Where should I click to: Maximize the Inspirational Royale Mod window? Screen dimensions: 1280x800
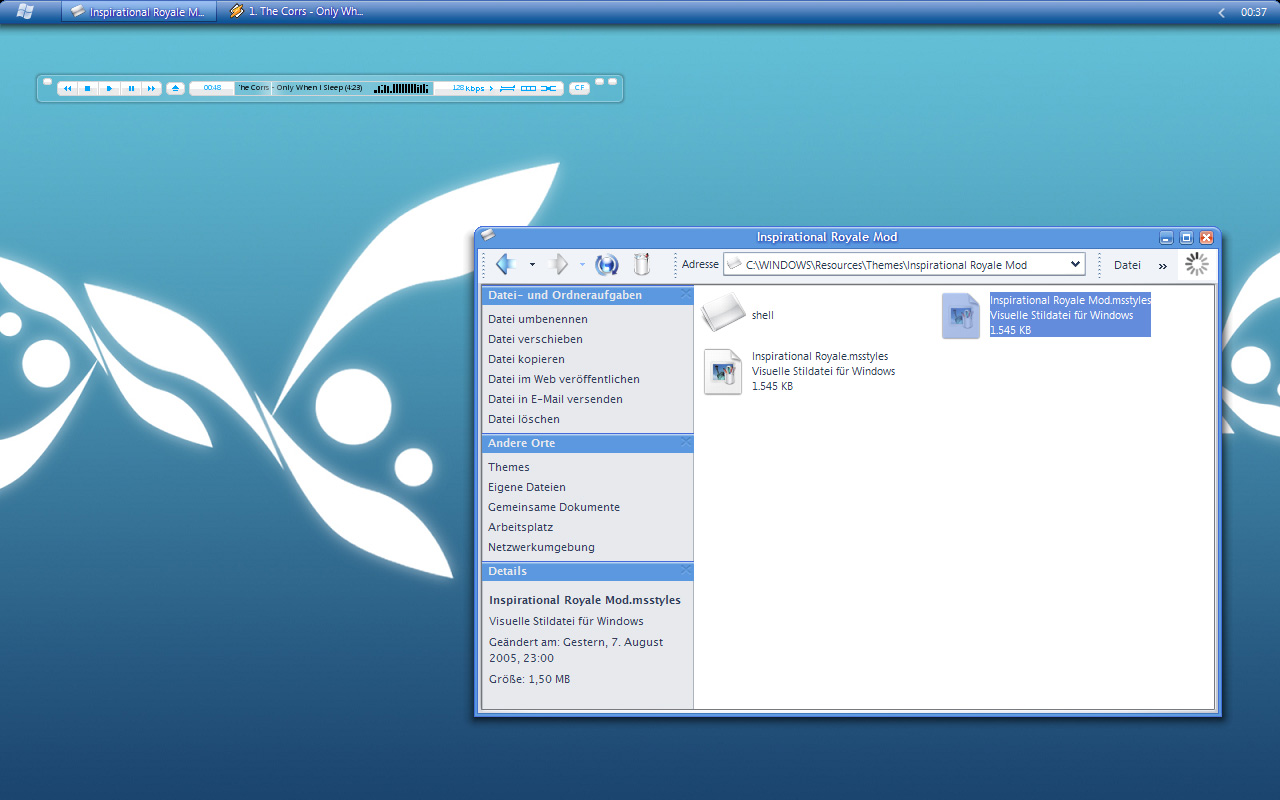click(x=1186, y=238)
